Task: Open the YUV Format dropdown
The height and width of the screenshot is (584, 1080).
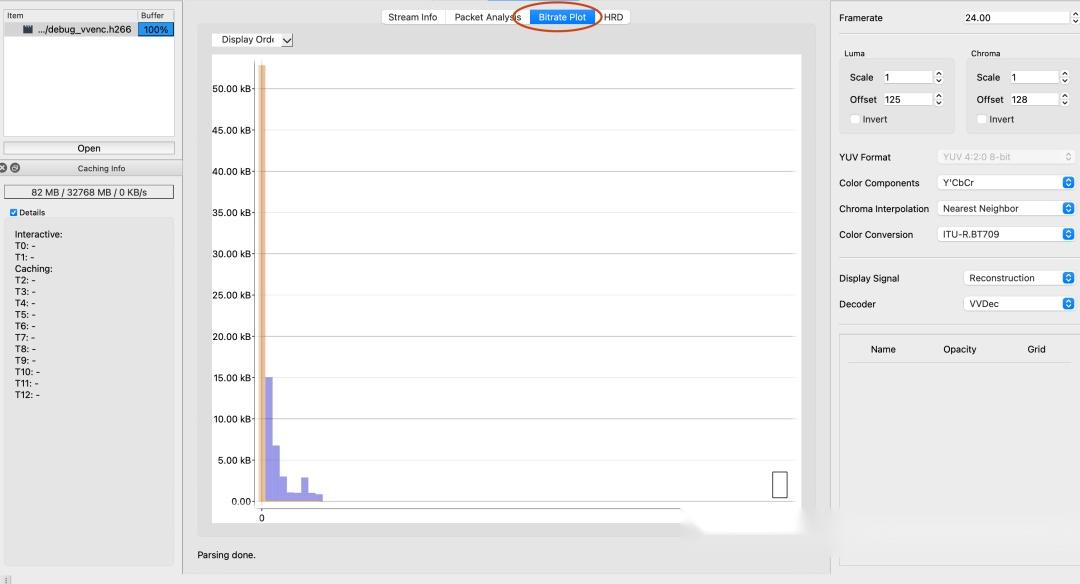Action: pyautogui.click(x=1006, y=157)
